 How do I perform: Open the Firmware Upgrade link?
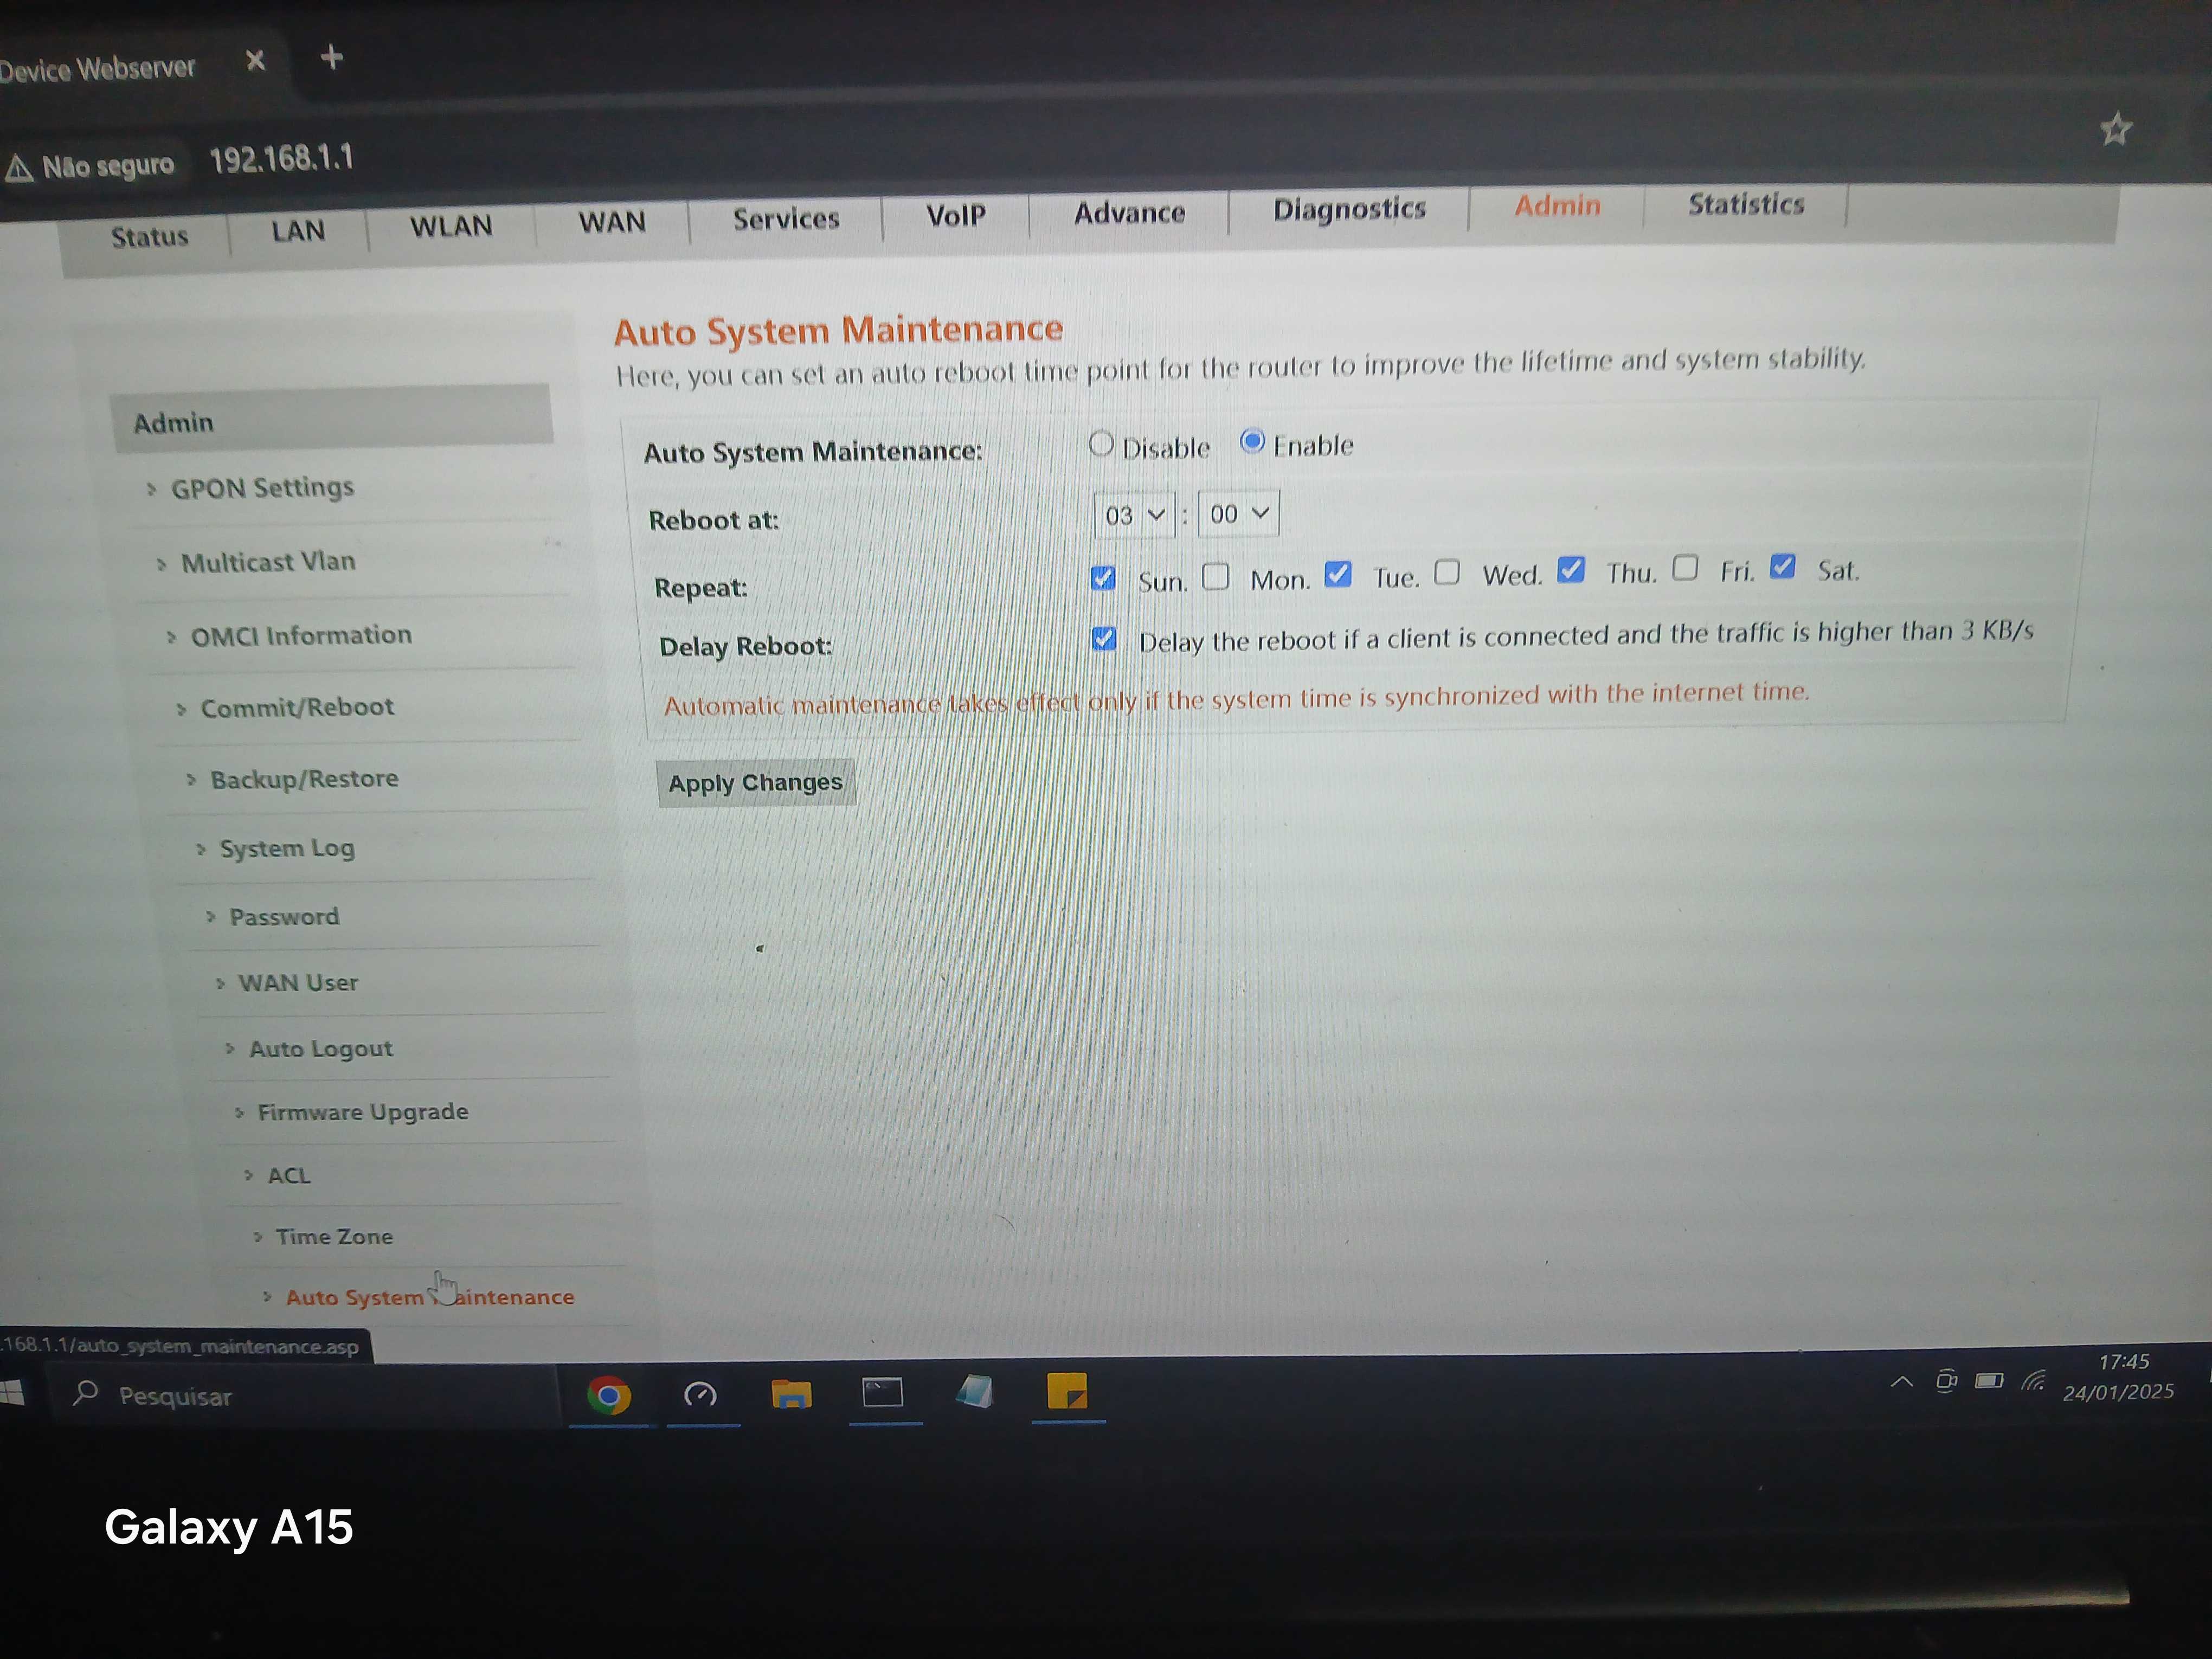click(x=362, y=1112)
